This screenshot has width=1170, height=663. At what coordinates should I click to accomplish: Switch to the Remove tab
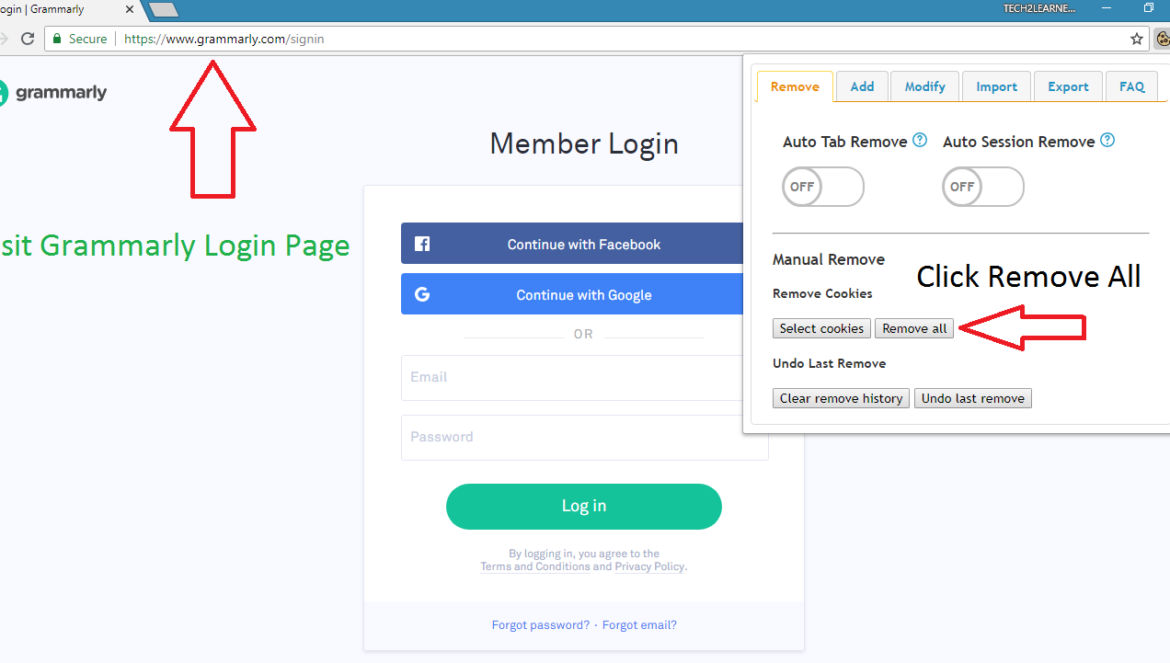pos(795,87)
